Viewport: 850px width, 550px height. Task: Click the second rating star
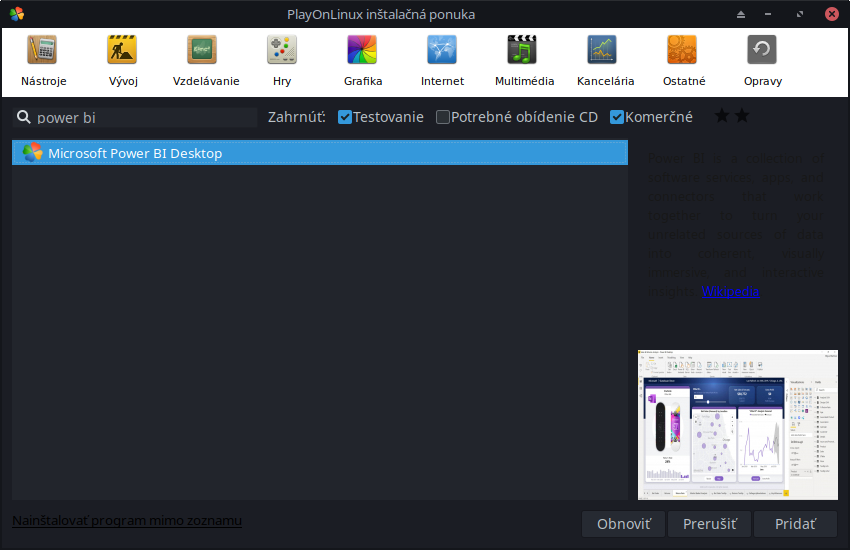(x=742, y=115)
